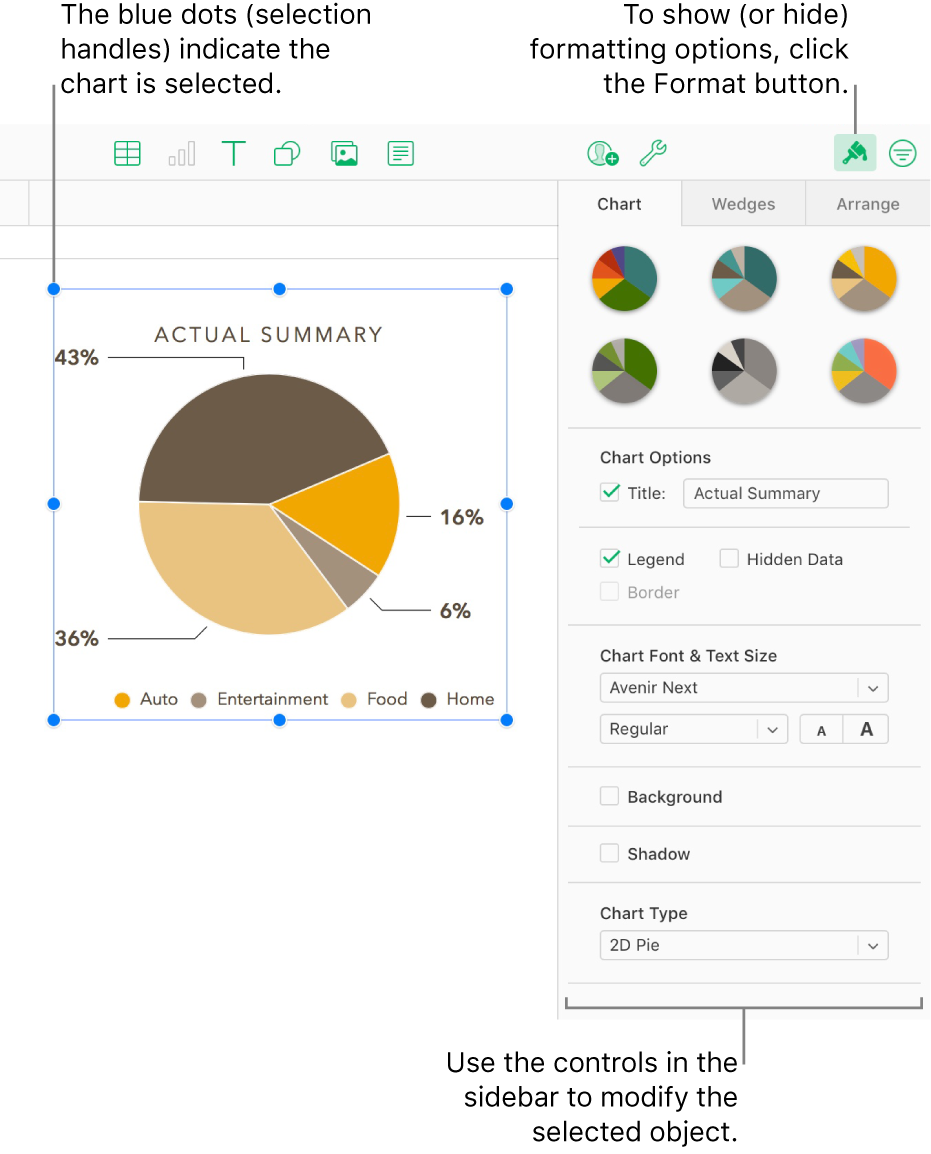Apply the orange and tan pie style
Image resolution: width=931 pixels, height=1154 pixels.
(x=864, y=278)
